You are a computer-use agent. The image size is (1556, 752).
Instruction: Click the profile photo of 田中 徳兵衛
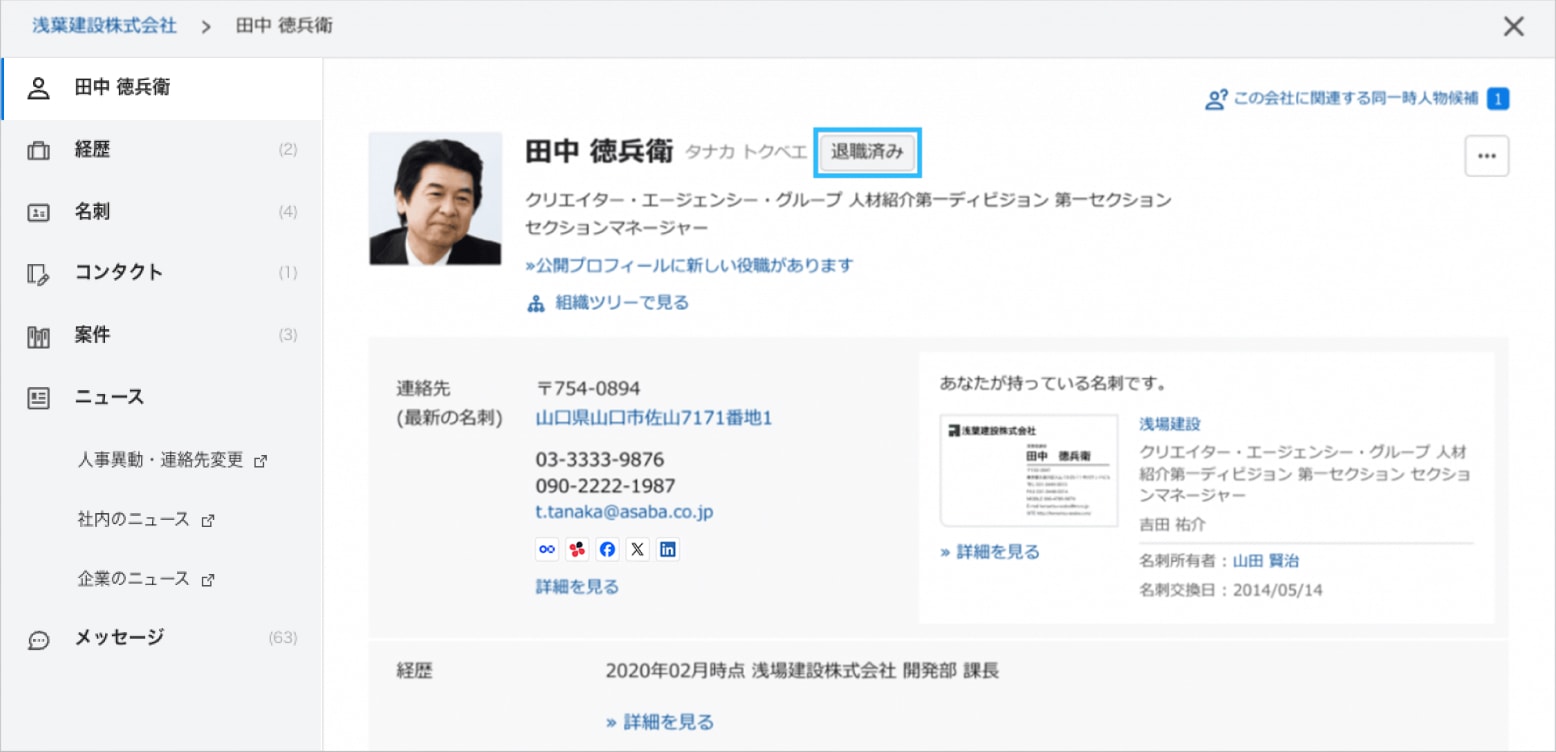436,198
